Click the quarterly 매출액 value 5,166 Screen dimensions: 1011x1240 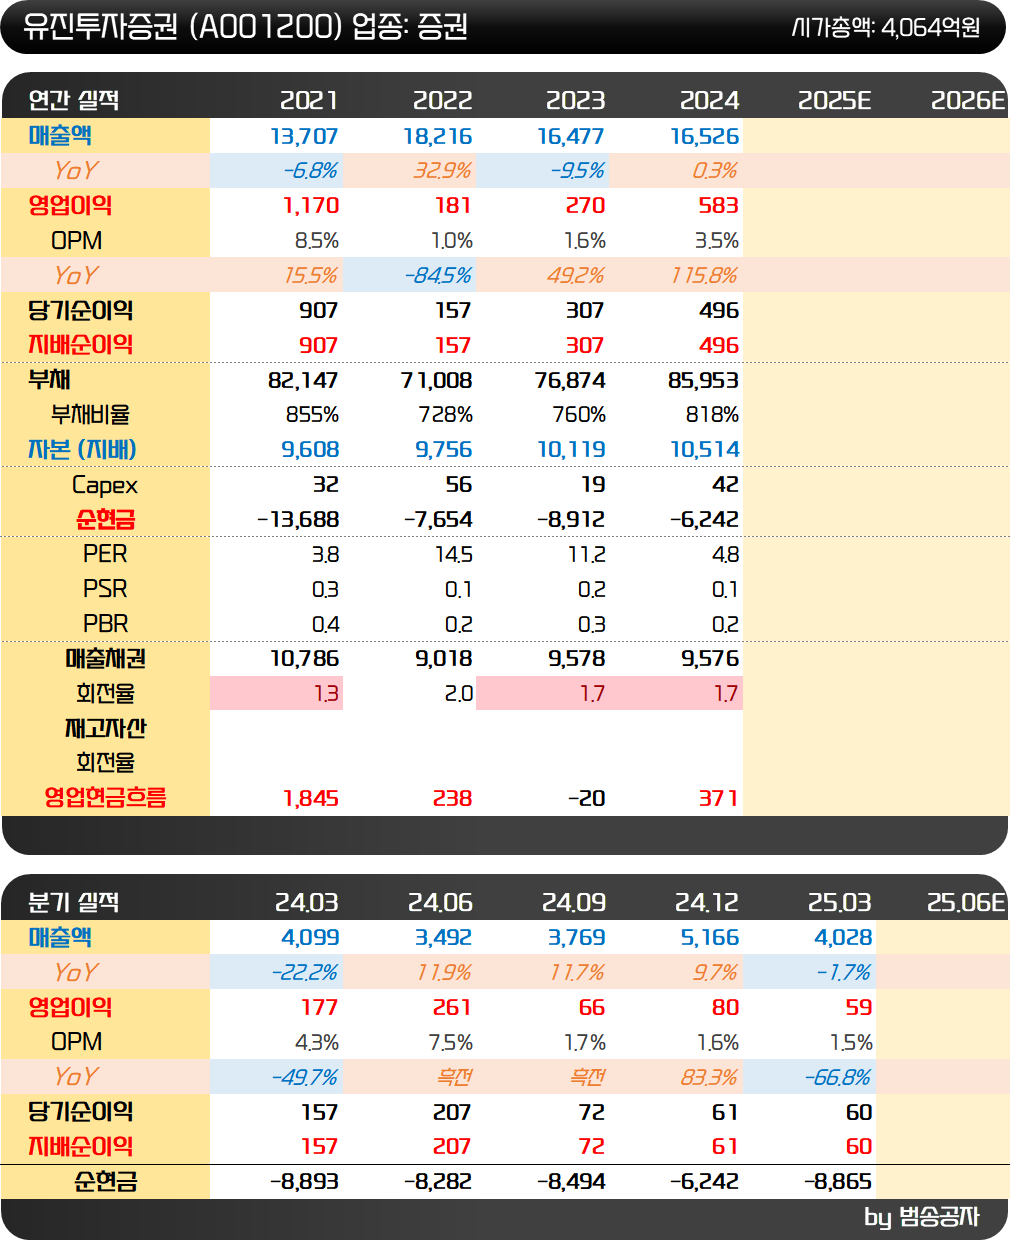[x=710, y=937]
